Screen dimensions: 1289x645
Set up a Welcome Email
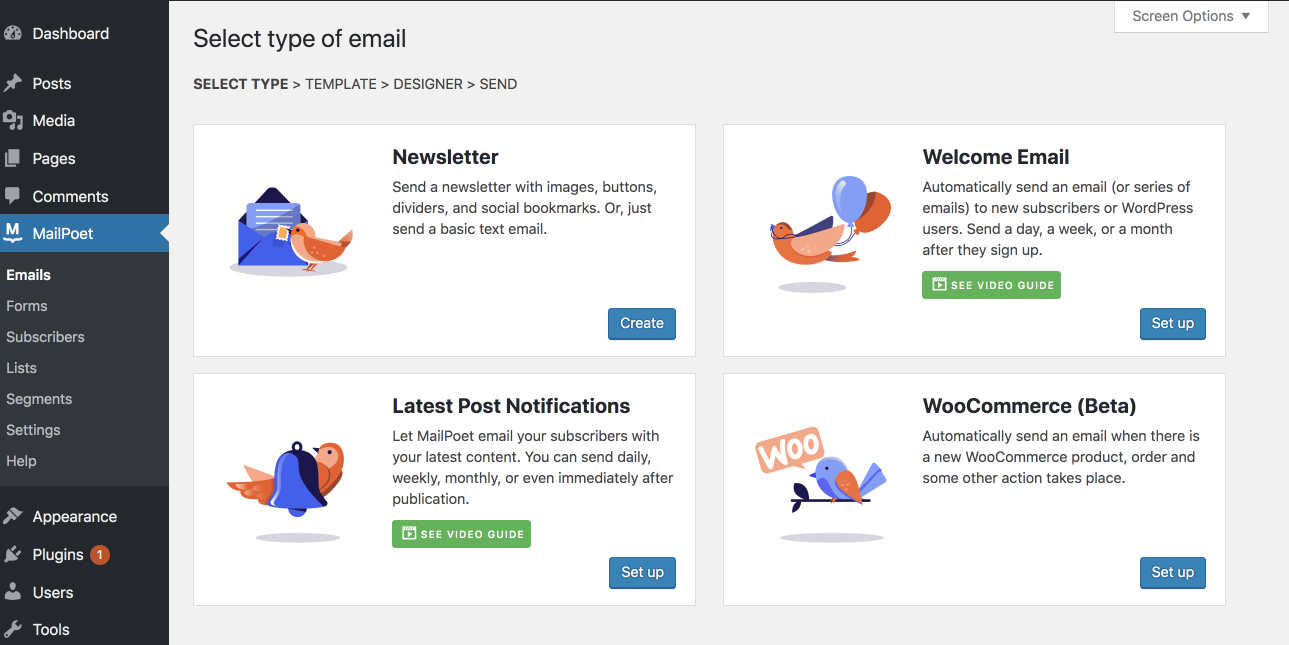click(x=1172, y=323)
